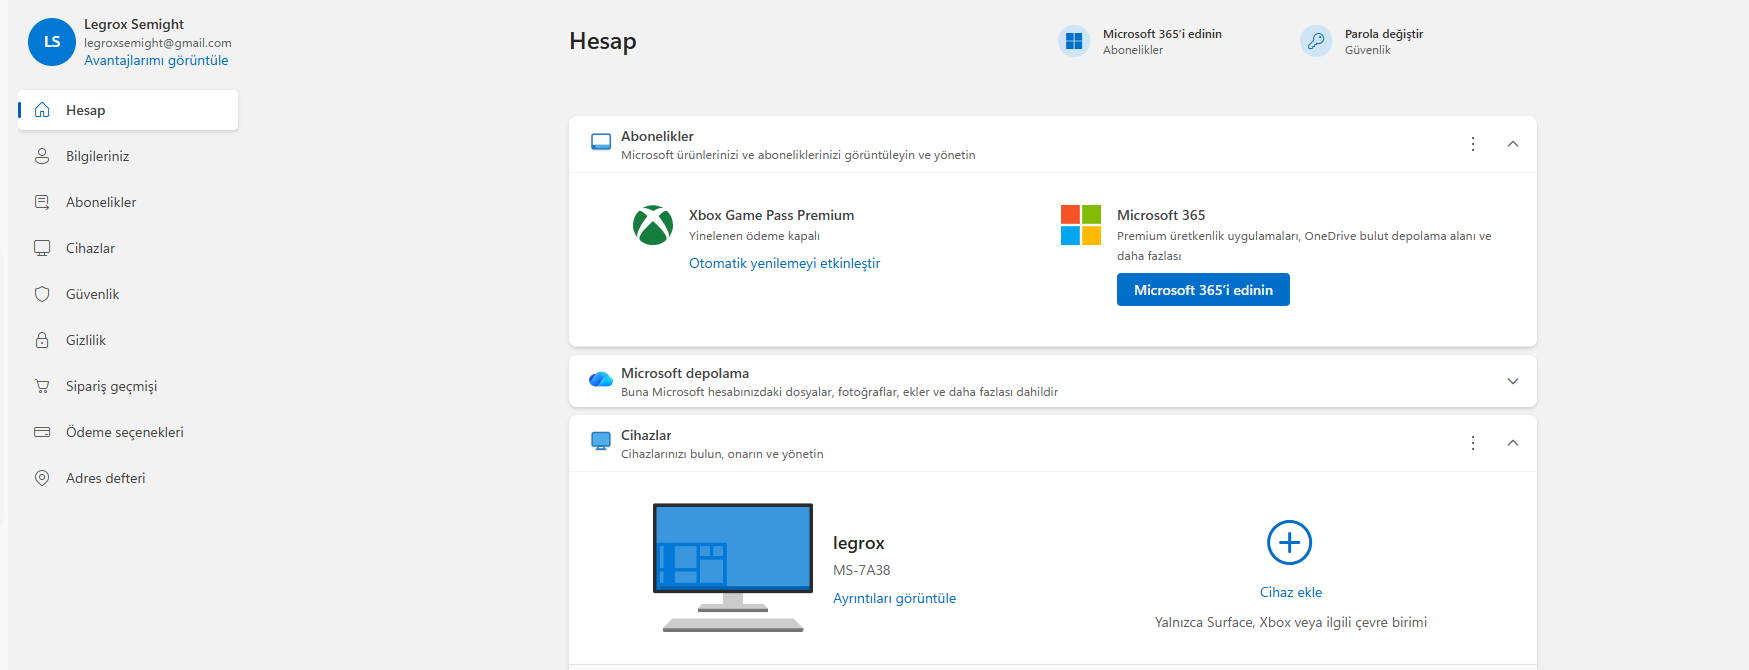The image size is (1749, 670).
Task: Expand the Microsoft depolama section
Action: click(x=1513, y=381)
